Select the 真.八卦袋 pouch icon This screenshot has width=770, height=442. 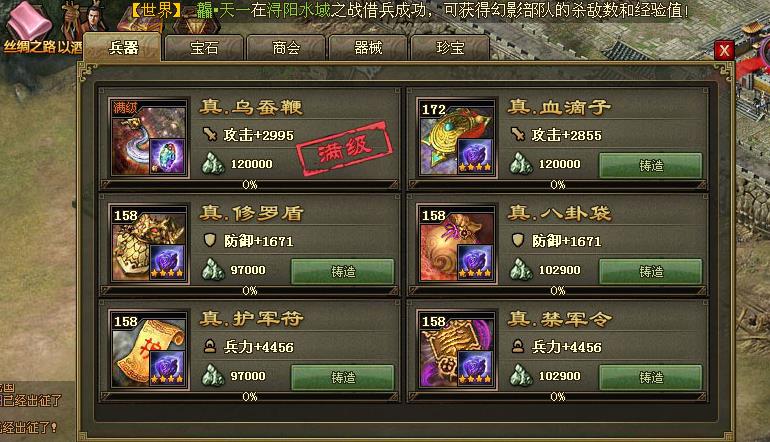pos(457,244)
